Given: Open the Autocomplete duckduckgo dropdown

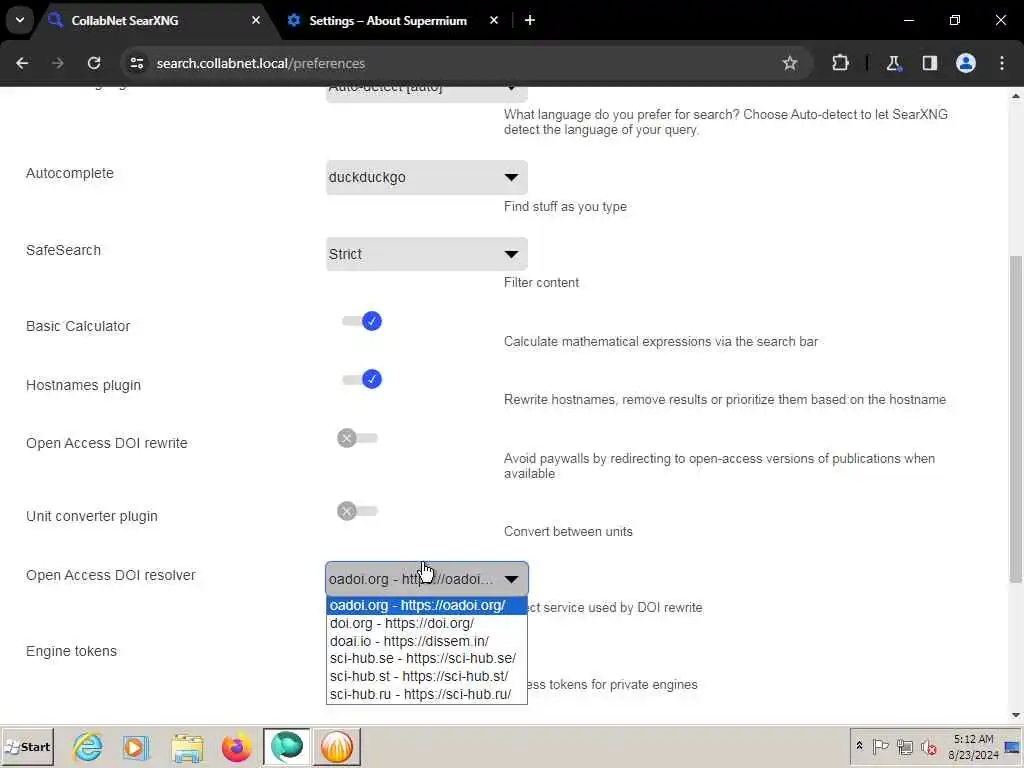Looking at the screenshot, I should tap(426, 177).
